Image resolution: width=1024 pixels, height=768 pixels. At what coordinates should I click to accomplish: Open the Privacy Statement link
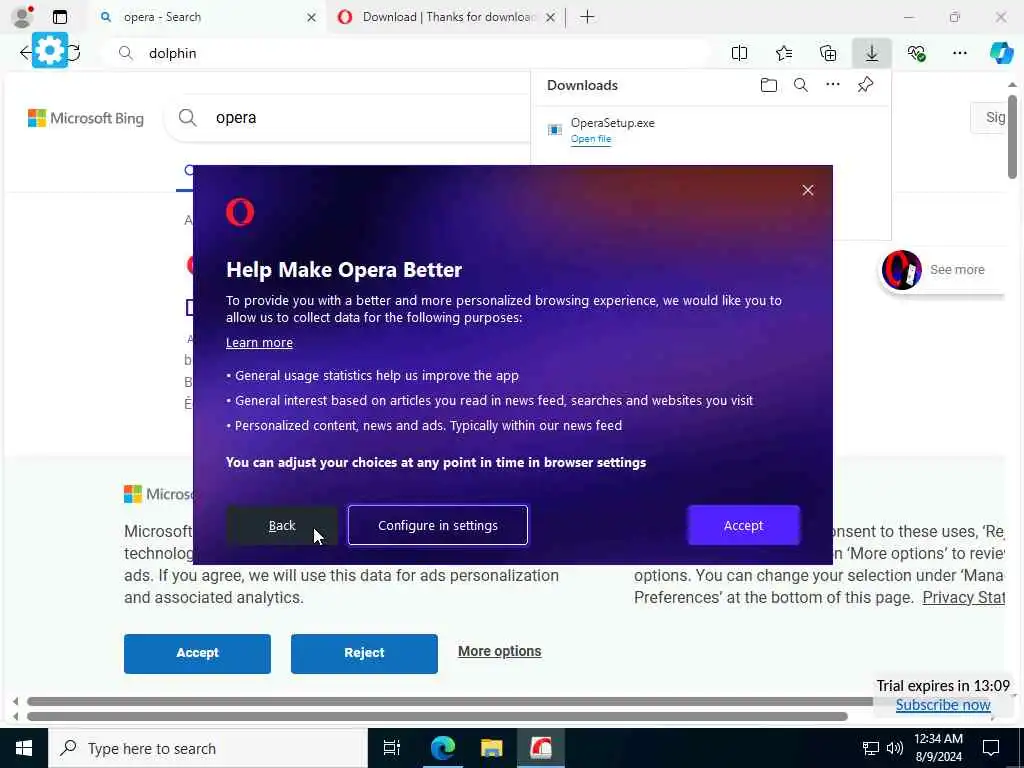coord(963,598)
